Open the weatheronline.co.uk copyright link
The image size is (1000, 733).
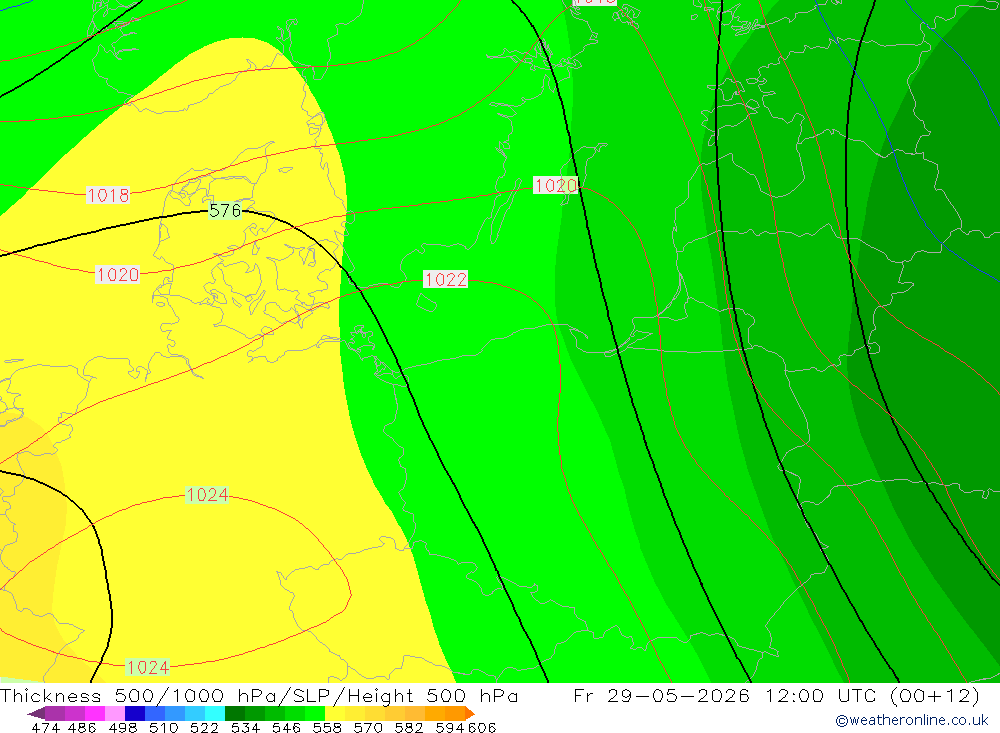coord(912,720)
